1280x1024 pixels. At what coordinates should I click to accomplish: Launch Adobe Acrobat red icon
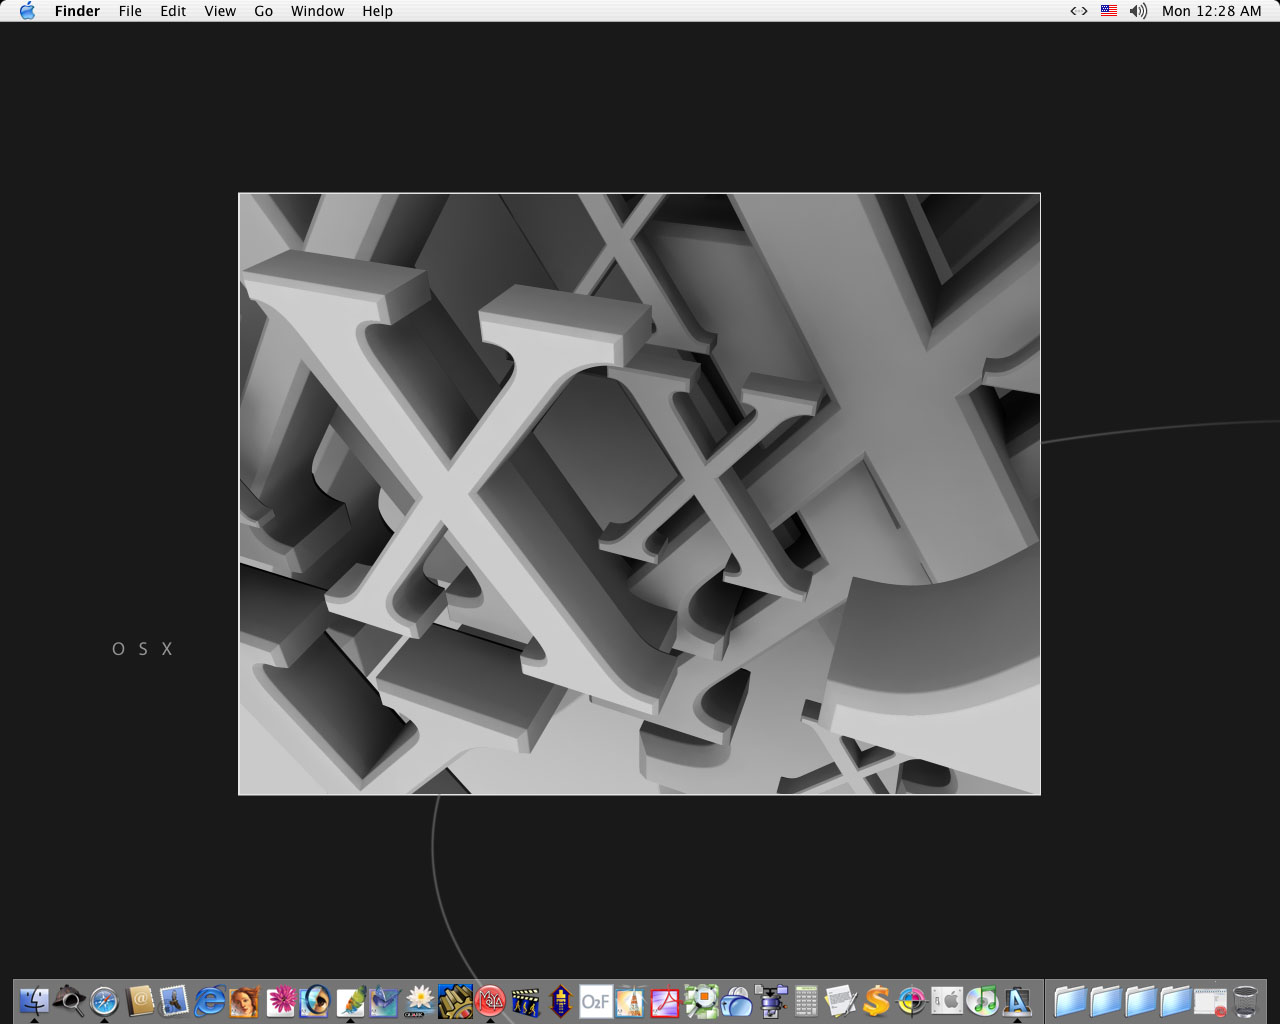(x=665, y=1000)
